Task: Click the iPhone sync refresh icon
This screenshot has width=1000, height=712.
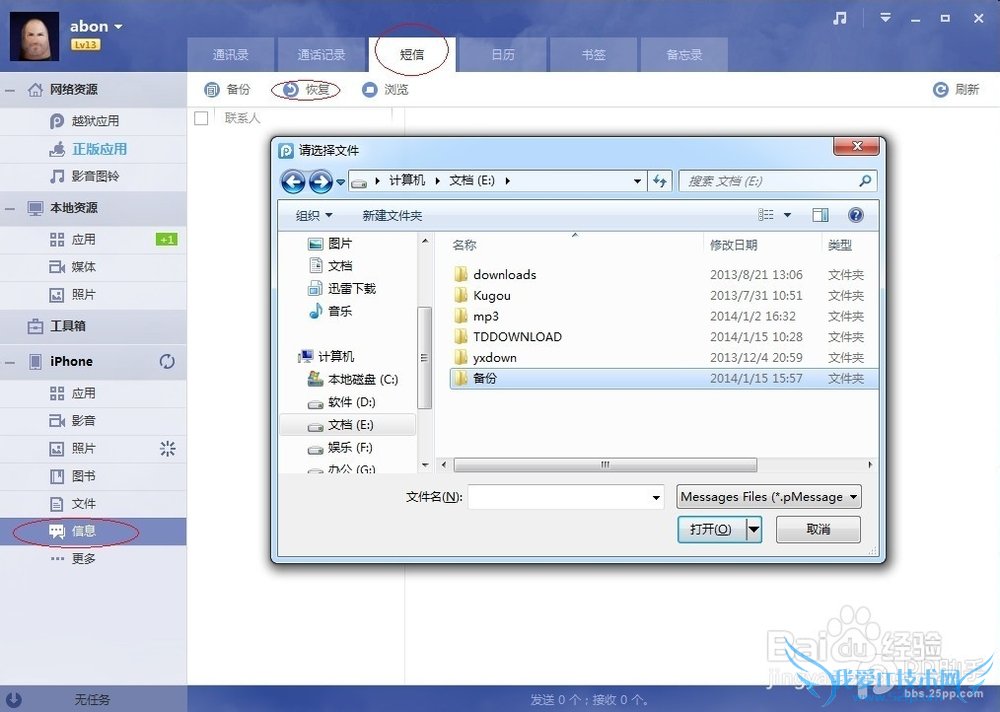Action: (x=167, y=362)
